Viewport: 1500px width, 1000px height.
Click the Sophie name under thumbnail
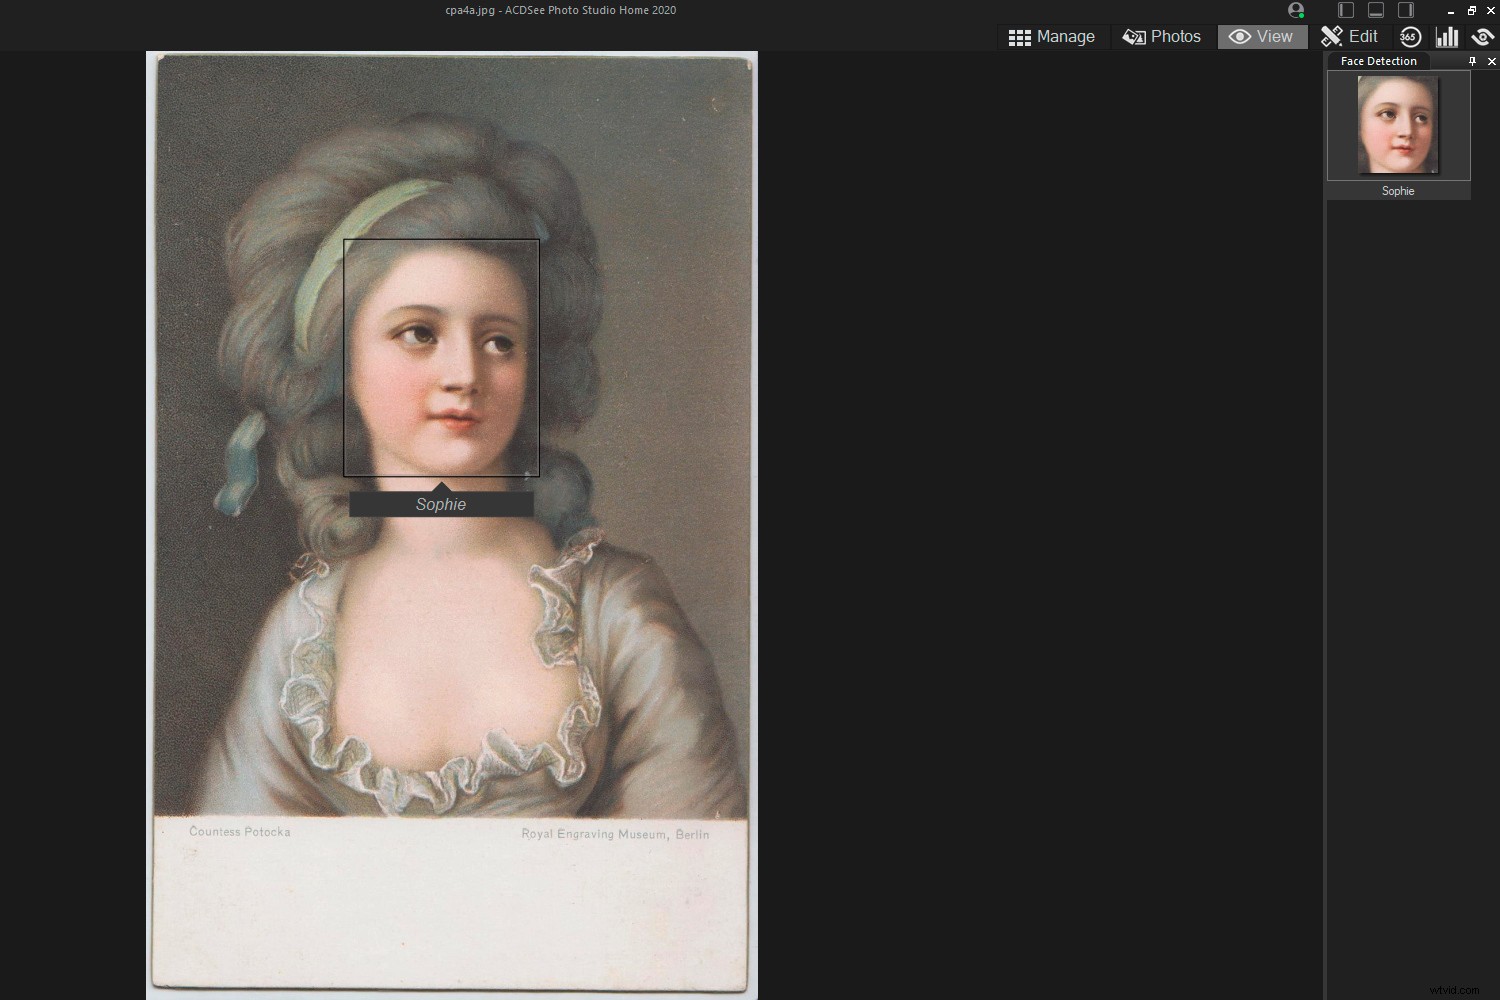point(1398,191)
